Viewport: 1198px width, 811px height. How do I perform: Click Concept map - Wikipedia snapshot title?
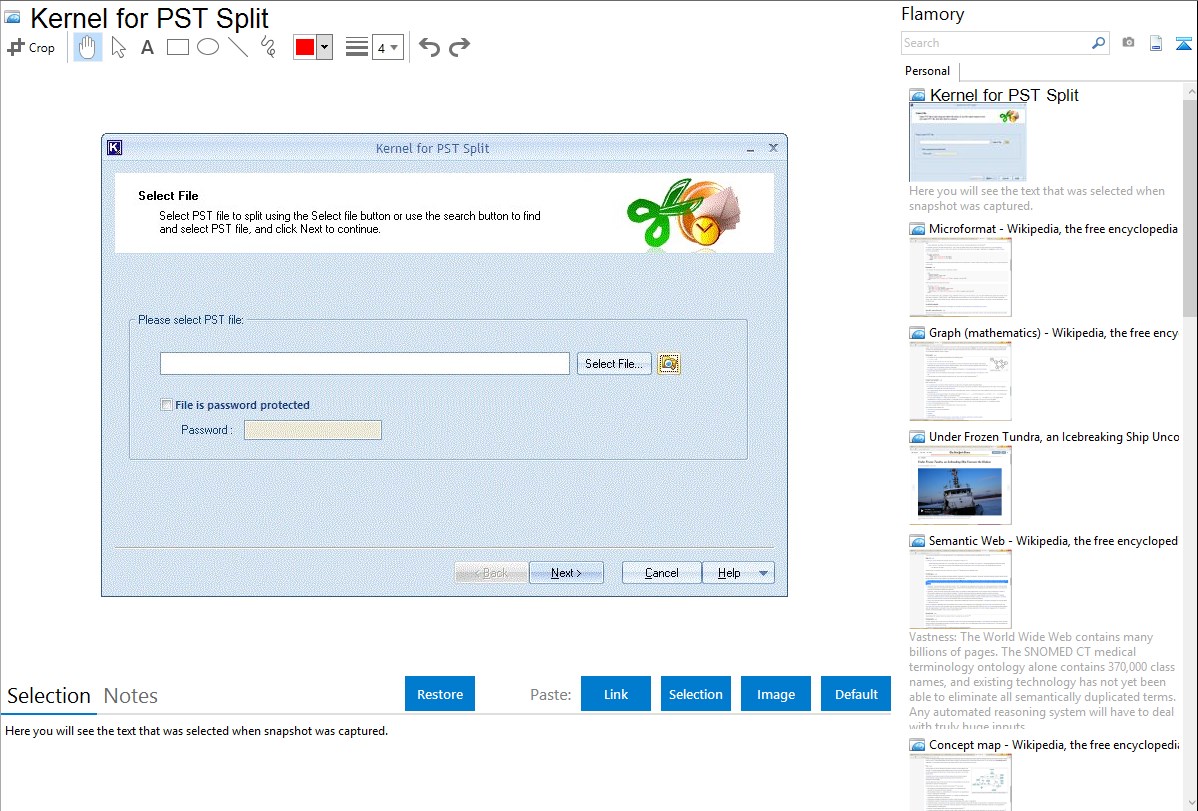[1053, 744]
